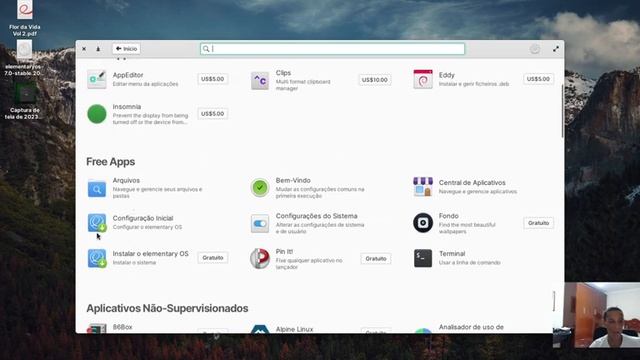Open the green Insomnia app icon
The width and height of the screenshot is (640, 360).
pos(97,114)
